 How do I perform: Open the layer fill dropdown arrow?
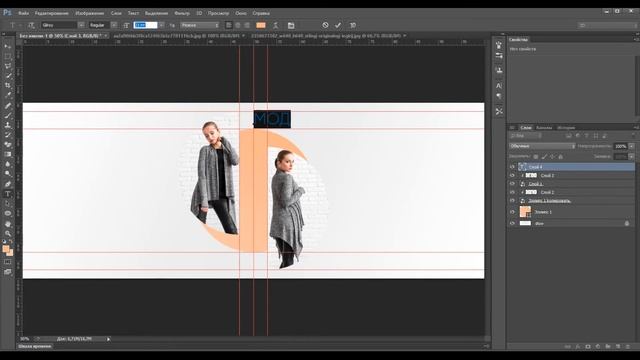632,156
